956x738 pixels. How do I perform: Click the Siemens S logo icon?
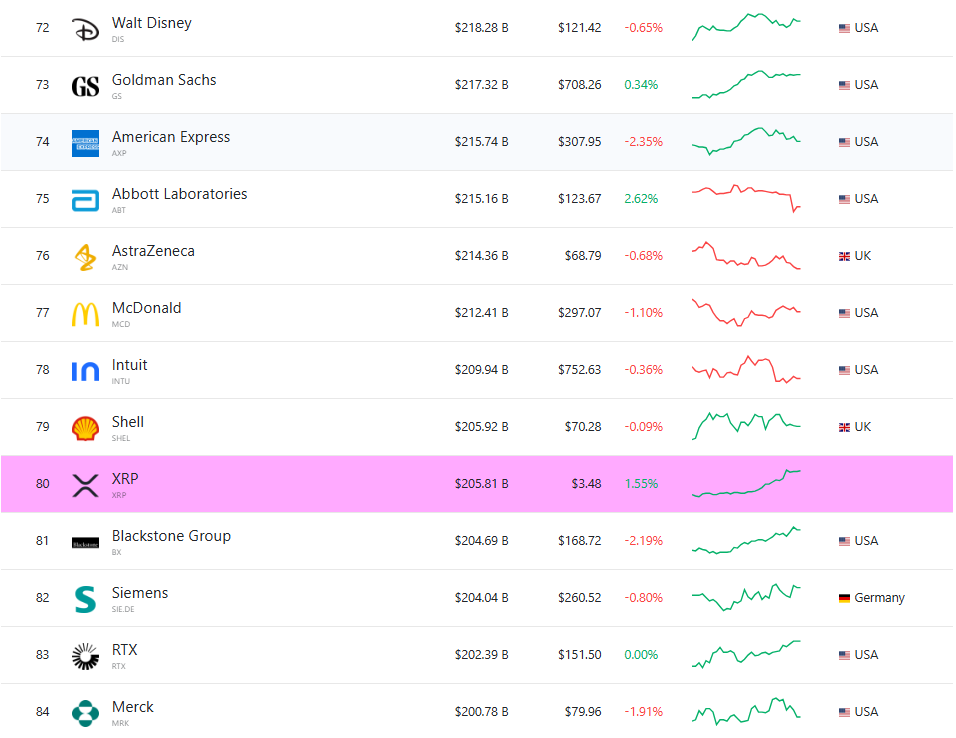85,599
